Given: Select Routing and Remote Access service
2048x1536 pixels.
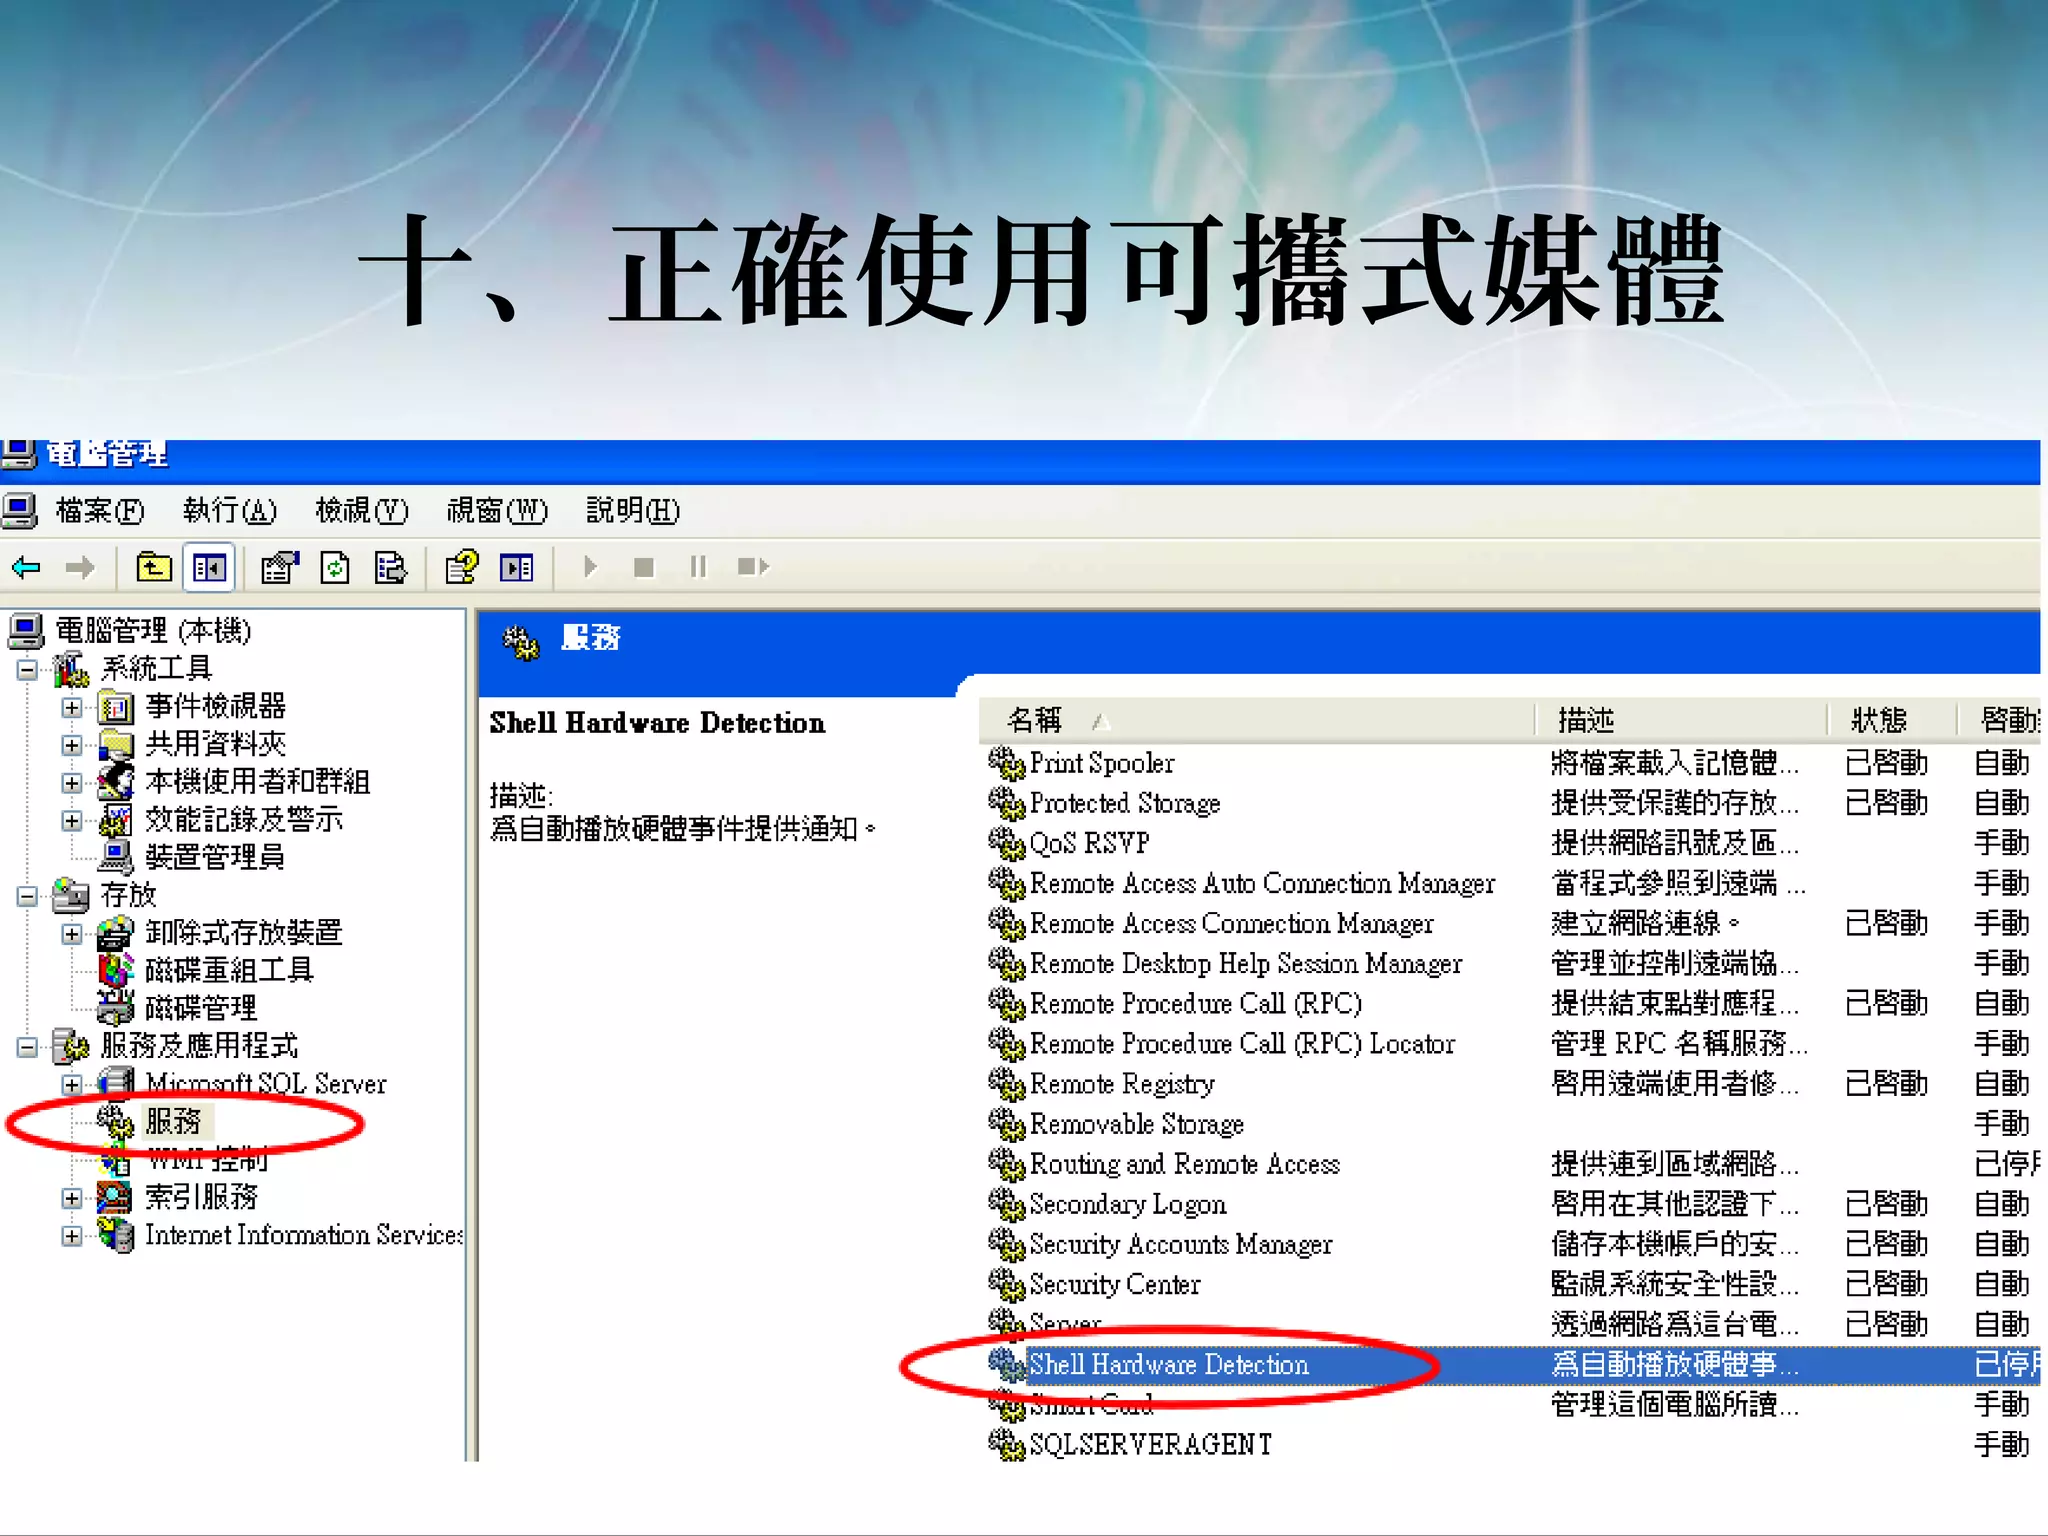Looking at the screenshot, I should tap(1185, 1164).
